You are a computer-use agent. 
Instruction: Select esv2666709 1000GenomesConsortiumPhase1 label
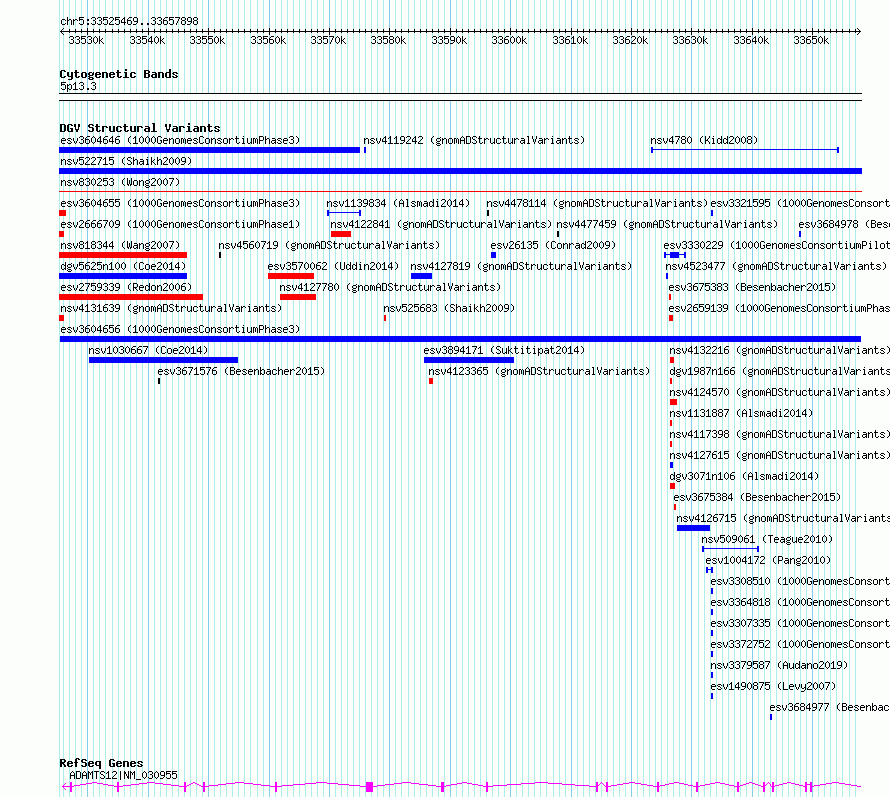(180, 224)
